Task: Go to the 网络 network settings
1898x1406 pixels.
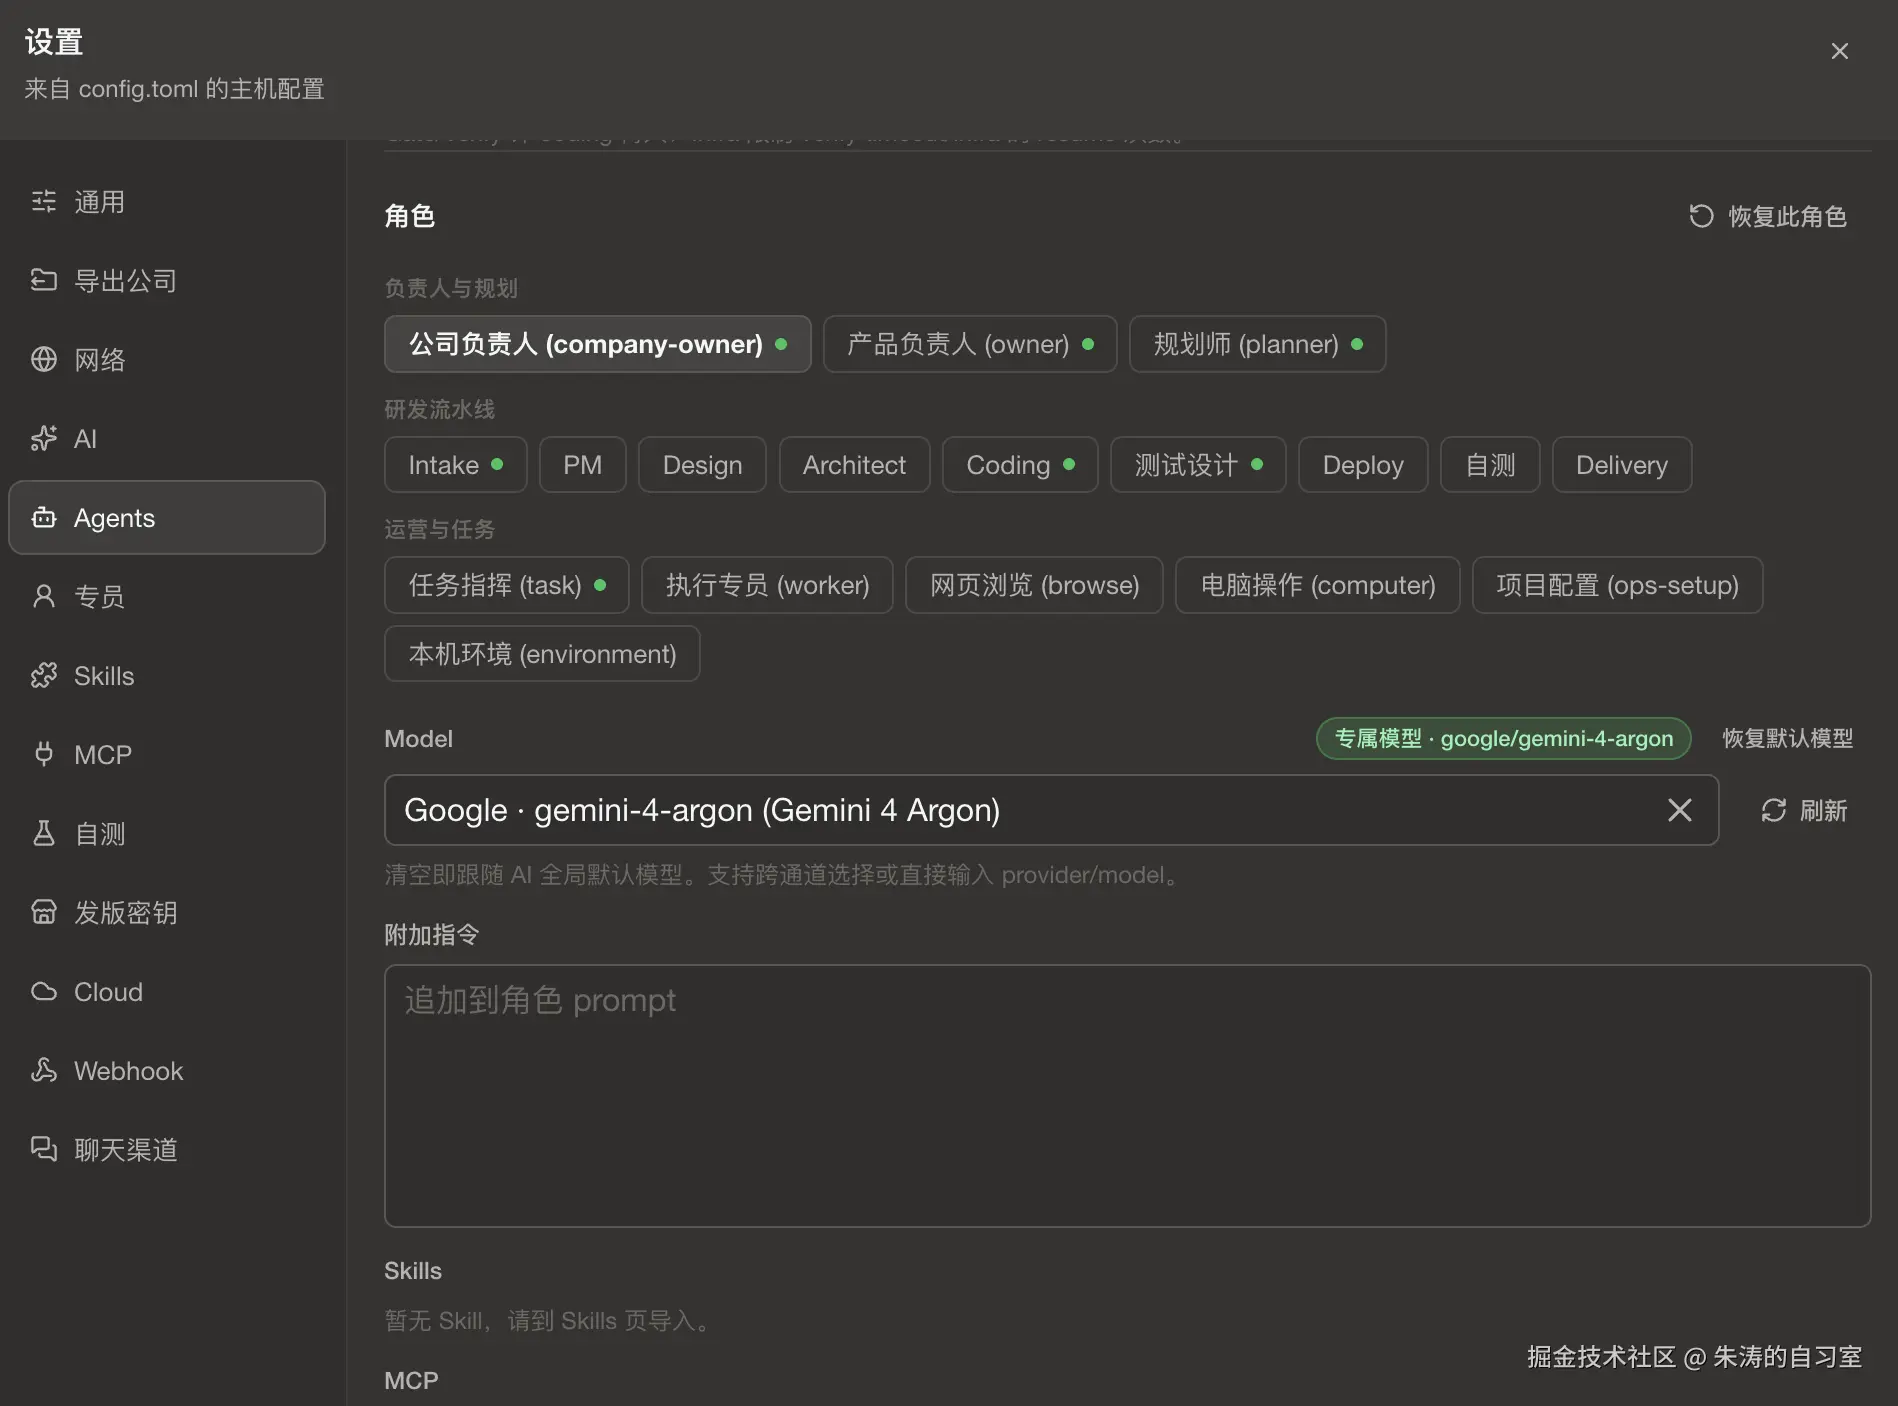Action: pos(167,360)
